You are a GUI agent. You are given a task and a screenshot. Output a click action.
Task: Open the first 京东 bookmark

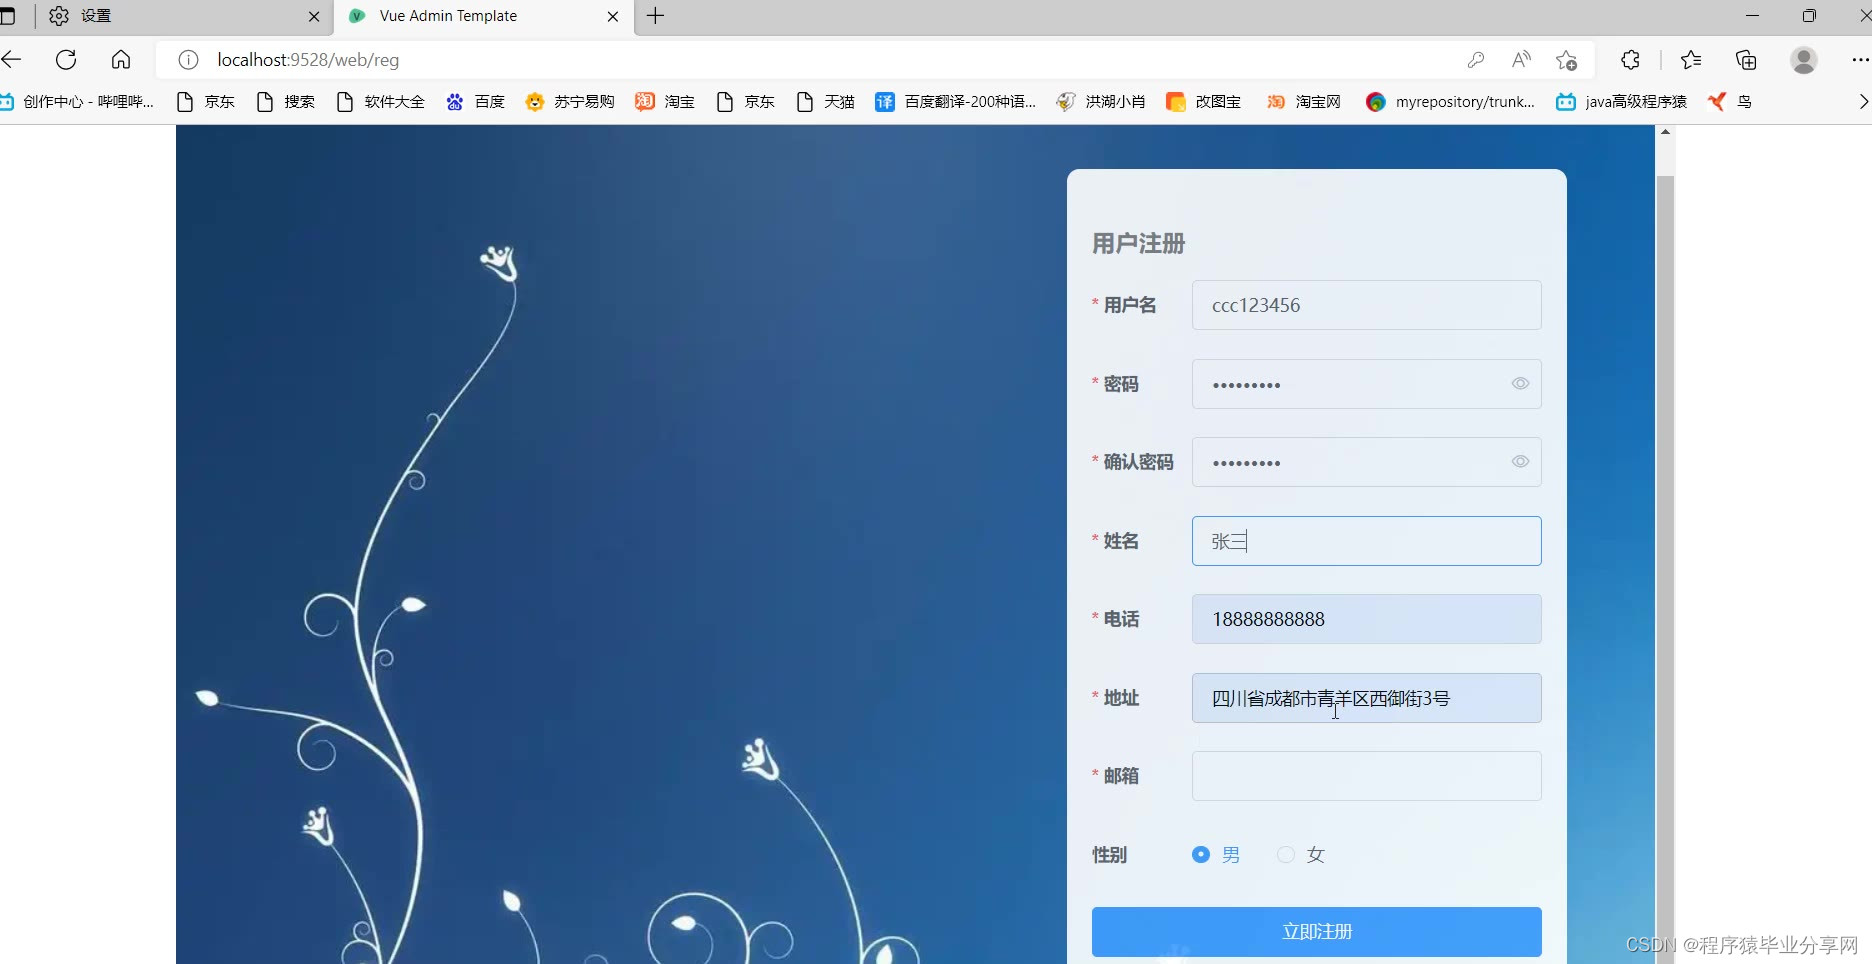pyautogui.click(x=206, y=102)
